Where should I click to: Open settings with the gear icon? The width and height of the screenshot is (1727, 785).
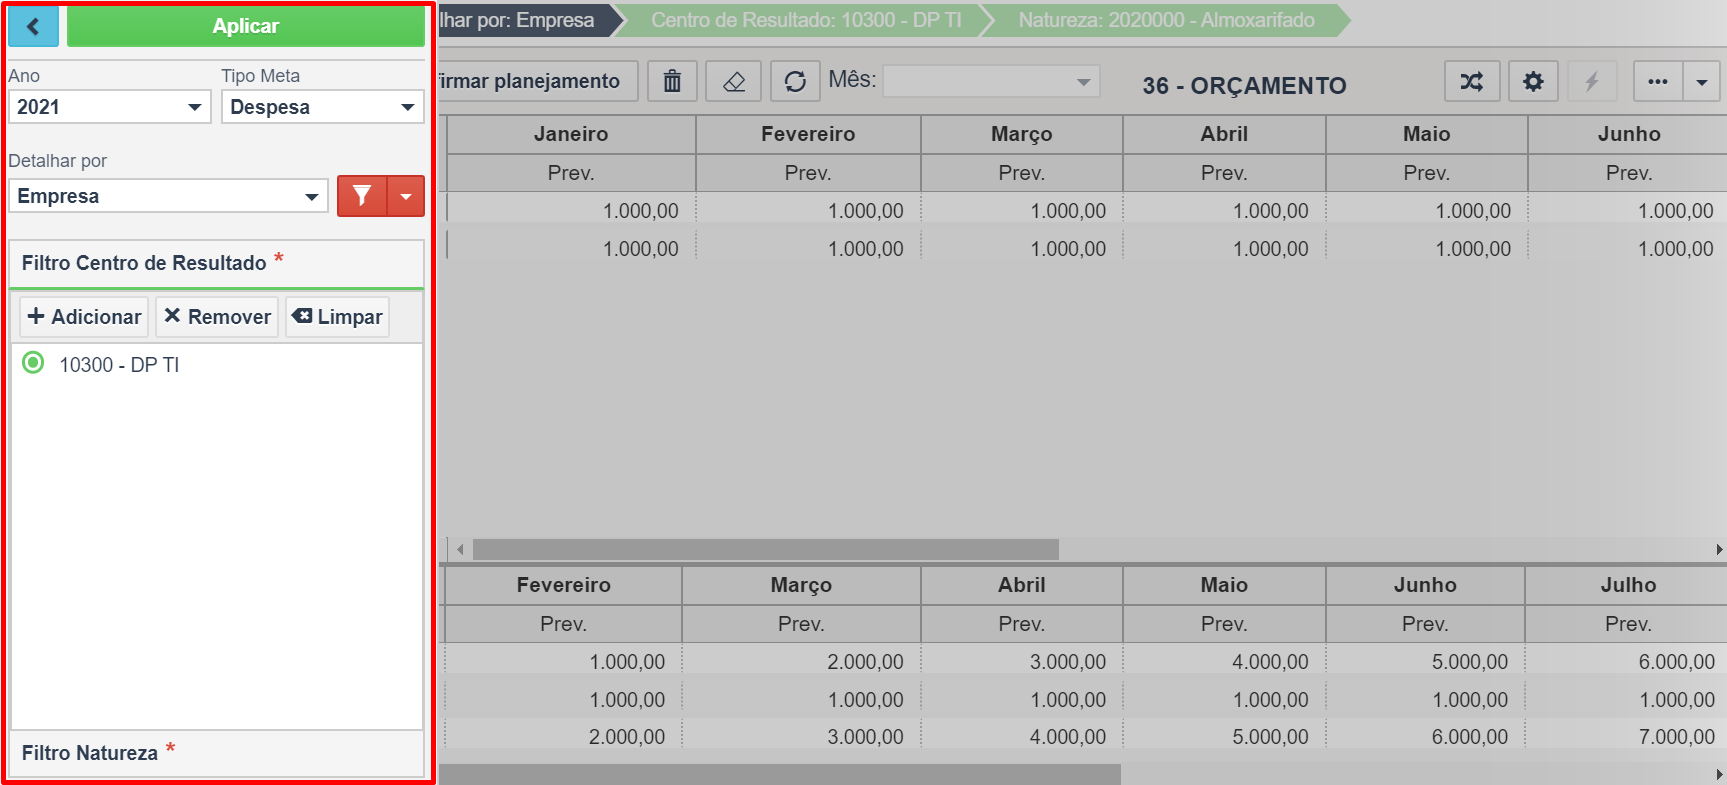point(1532,82)
